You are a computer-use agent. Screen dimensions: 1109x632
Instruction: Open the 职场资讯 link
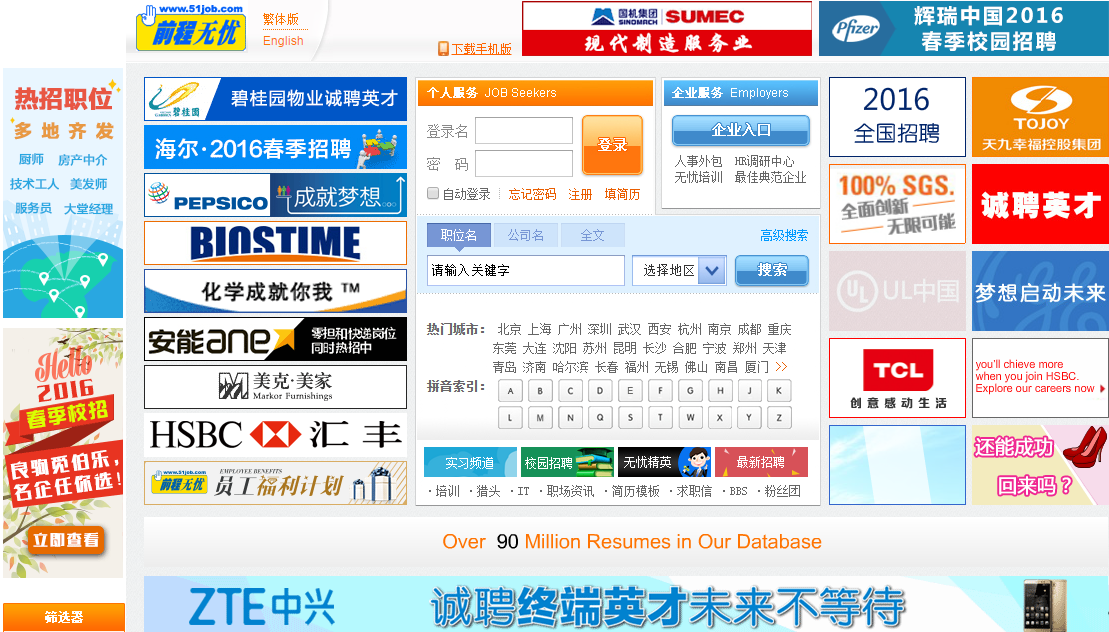click(570, 491)
